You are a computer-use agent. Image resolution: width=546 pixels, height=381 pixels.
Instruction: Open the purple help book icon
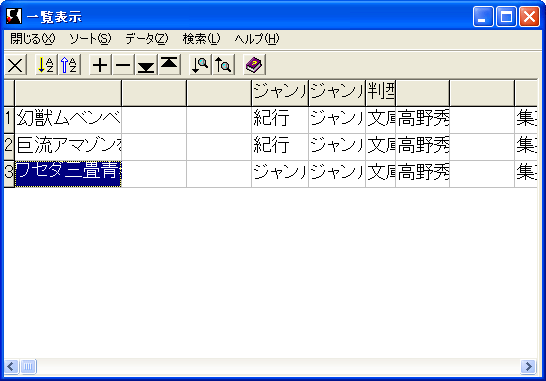click(x=255, y=65)
